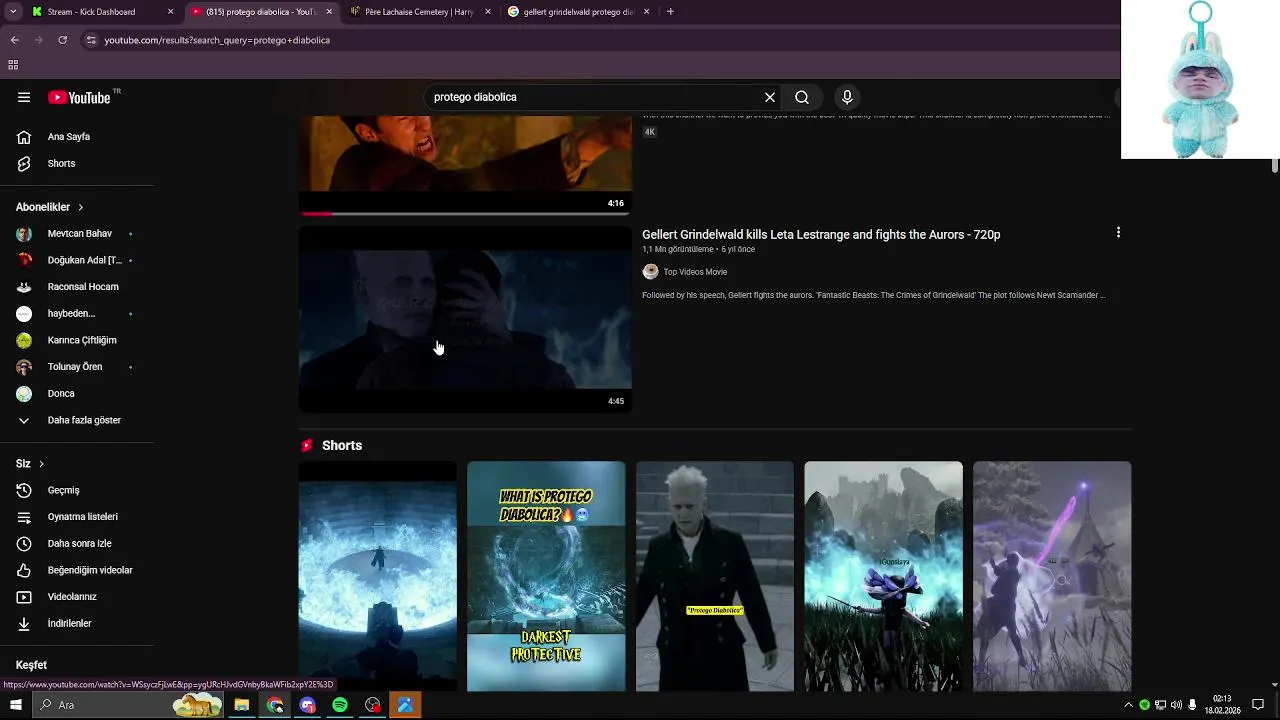
Task: Open the Gellert Grindelwald kills Leta Lestrange title
Action: [821, 234]
